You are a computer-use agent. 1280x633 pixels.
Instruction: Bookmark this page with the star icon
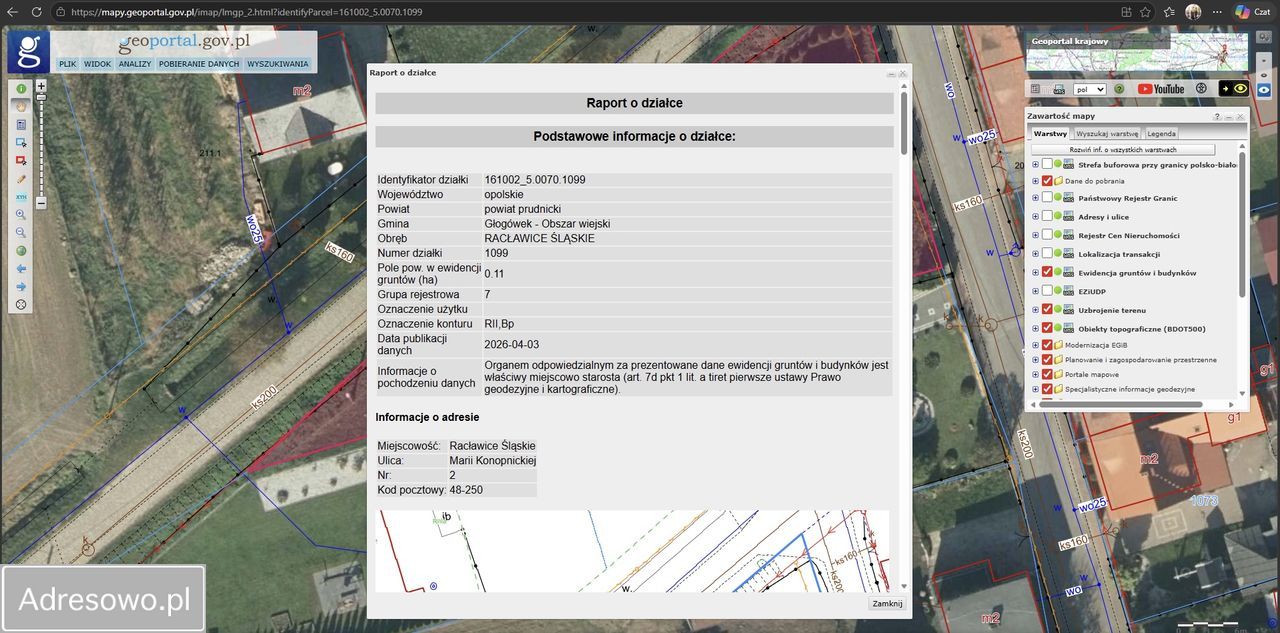1144,12
